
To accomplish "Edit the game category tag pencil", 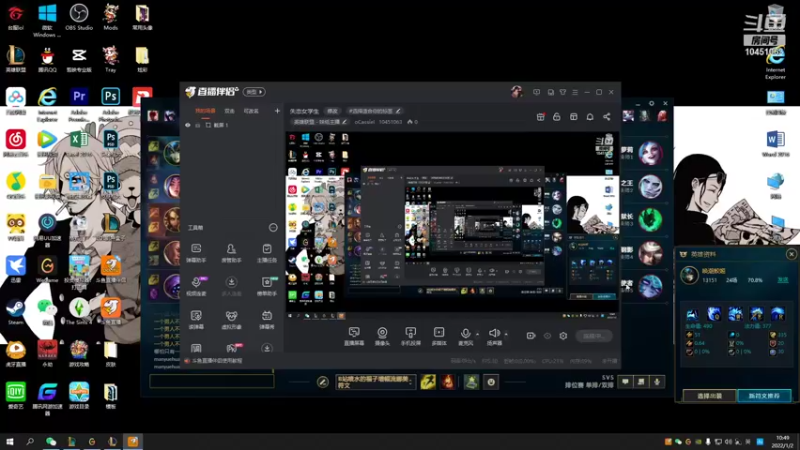I will tap(344, 122).
